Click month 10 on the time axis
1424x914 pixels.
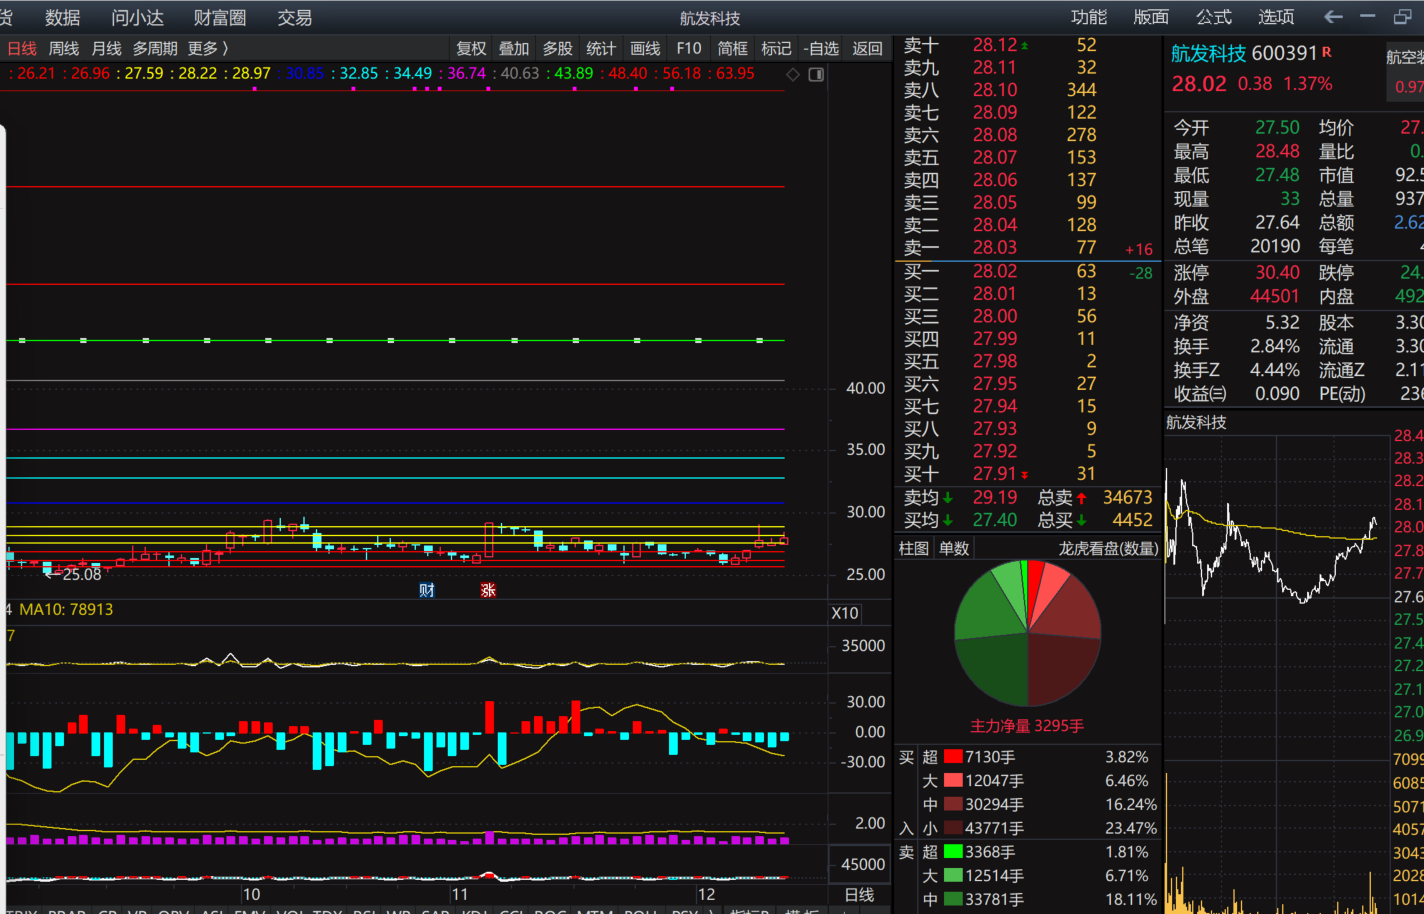pos(251,895)
